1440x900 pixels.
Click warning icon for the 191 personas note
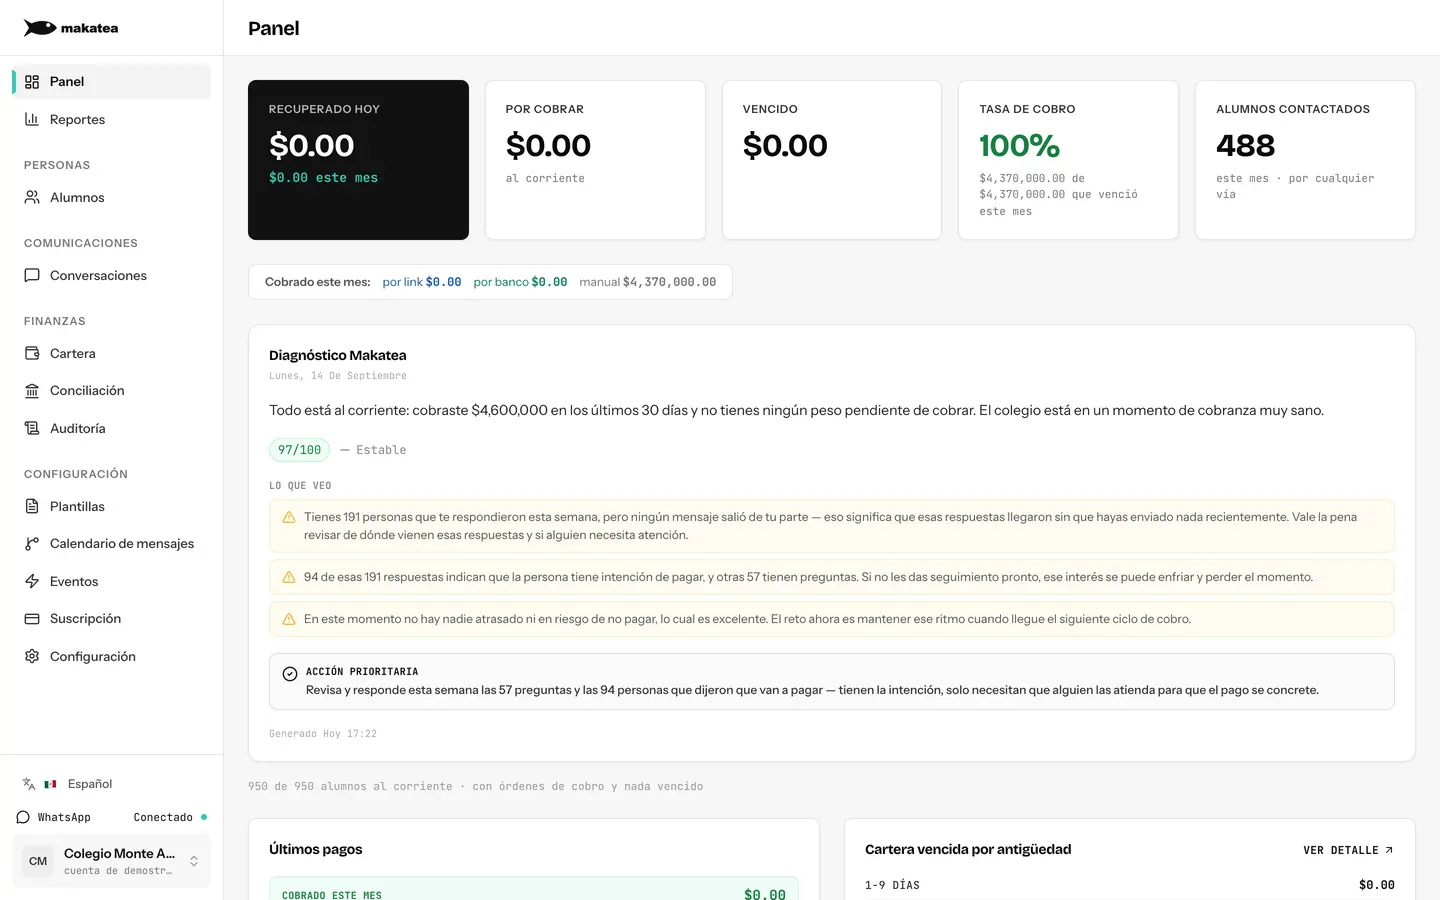pos(289,517)
